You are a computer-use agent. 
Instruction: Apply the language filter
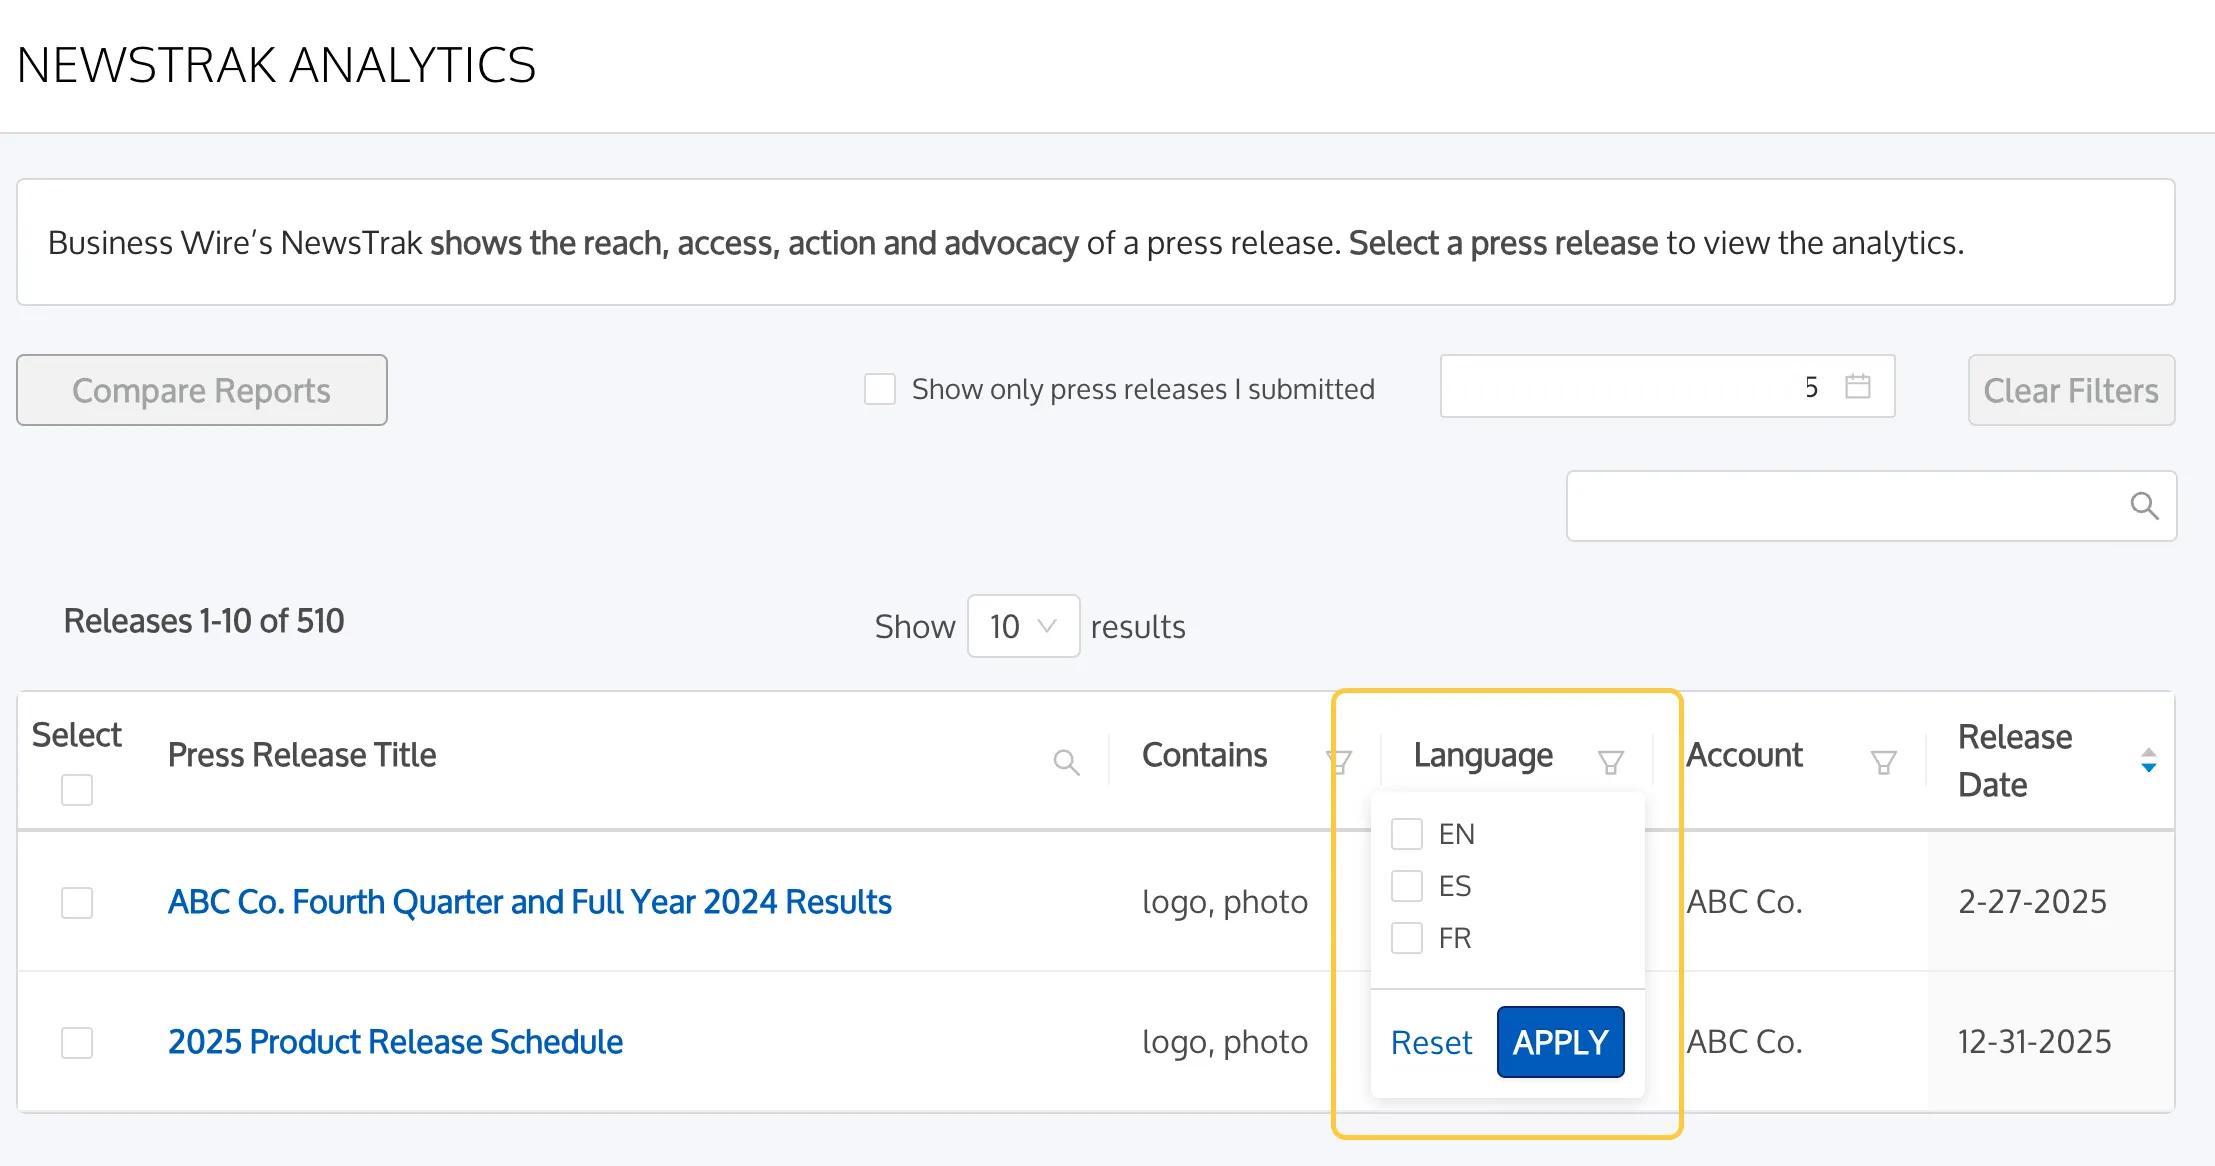[x=1560, y=1042]
